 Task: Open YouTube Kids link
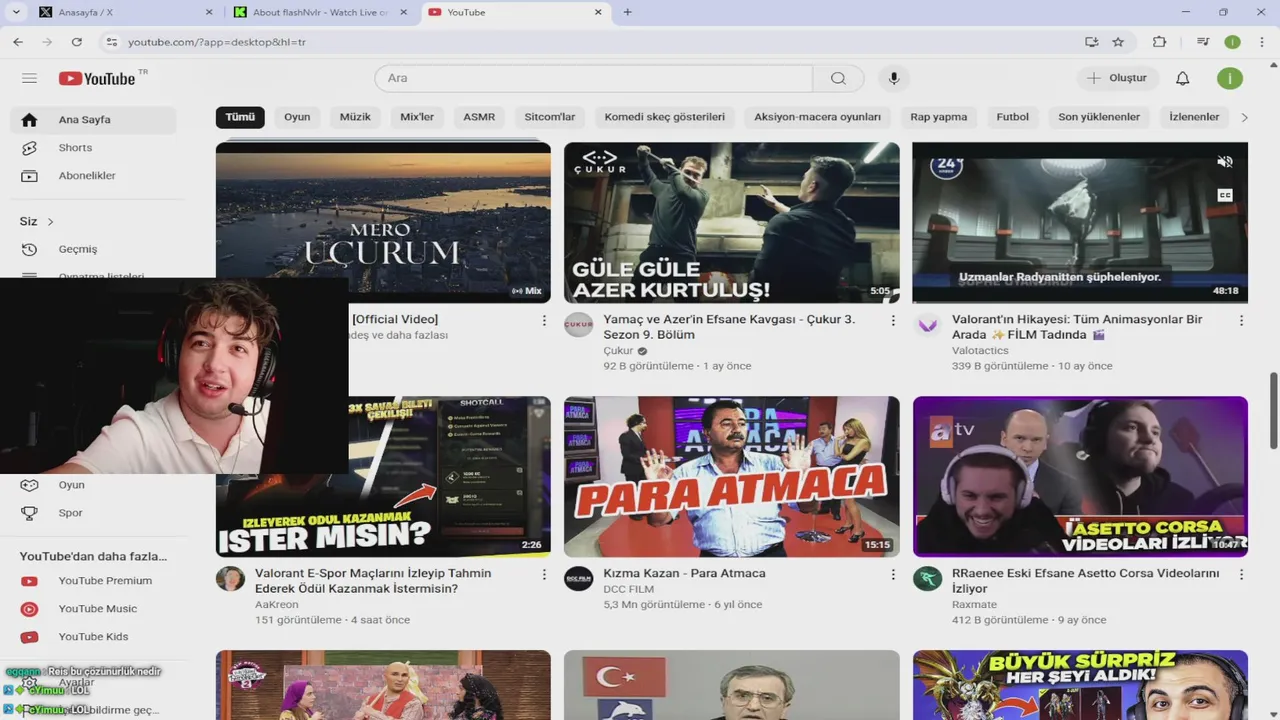pyautogui.click(x=93, y=637)
